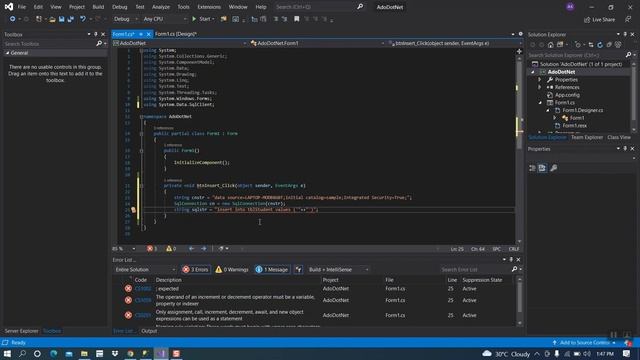The image size is (640, 360).
Task: Expand the Properties node in Solution Explorer
Action: (540, 80)
